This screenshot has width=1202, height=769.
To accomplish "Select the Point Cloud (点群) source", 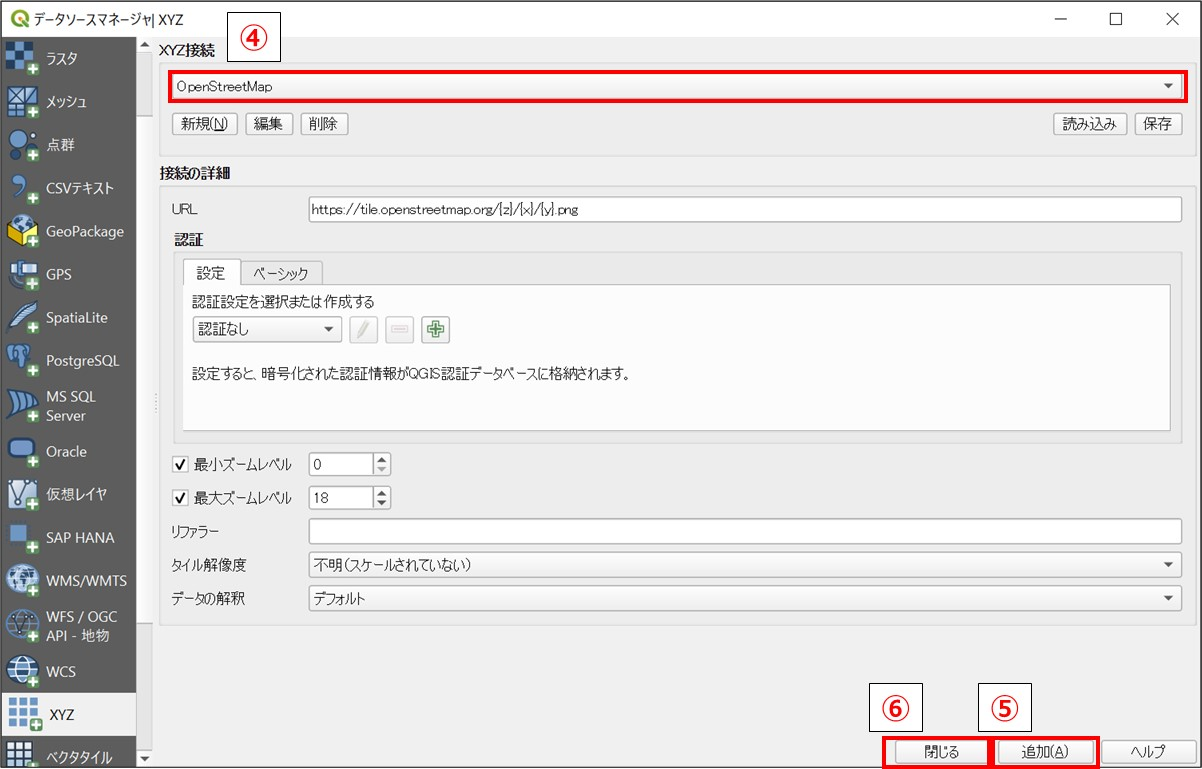I will pyautogui.click(x=68, y=145).
